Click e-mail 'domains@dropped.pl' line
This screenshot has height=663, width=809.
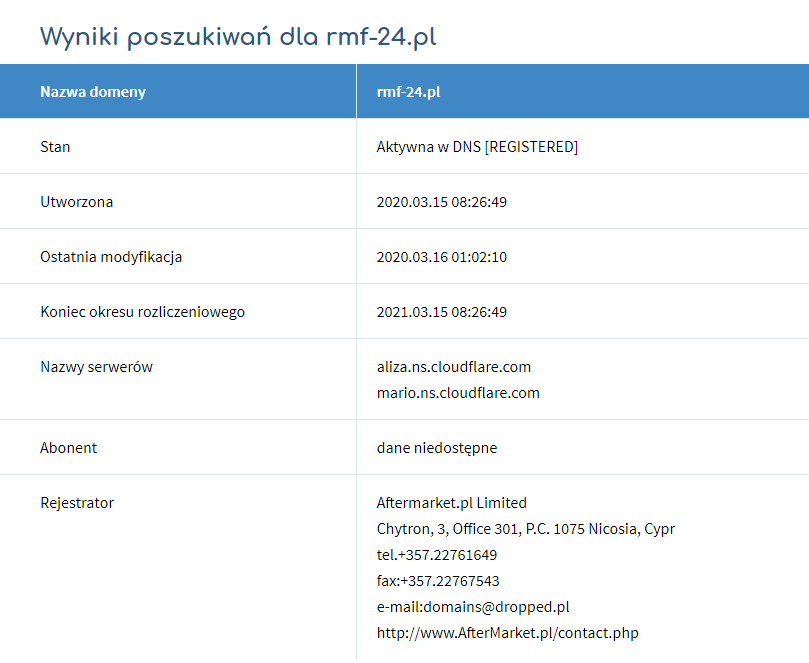point(473,607)
